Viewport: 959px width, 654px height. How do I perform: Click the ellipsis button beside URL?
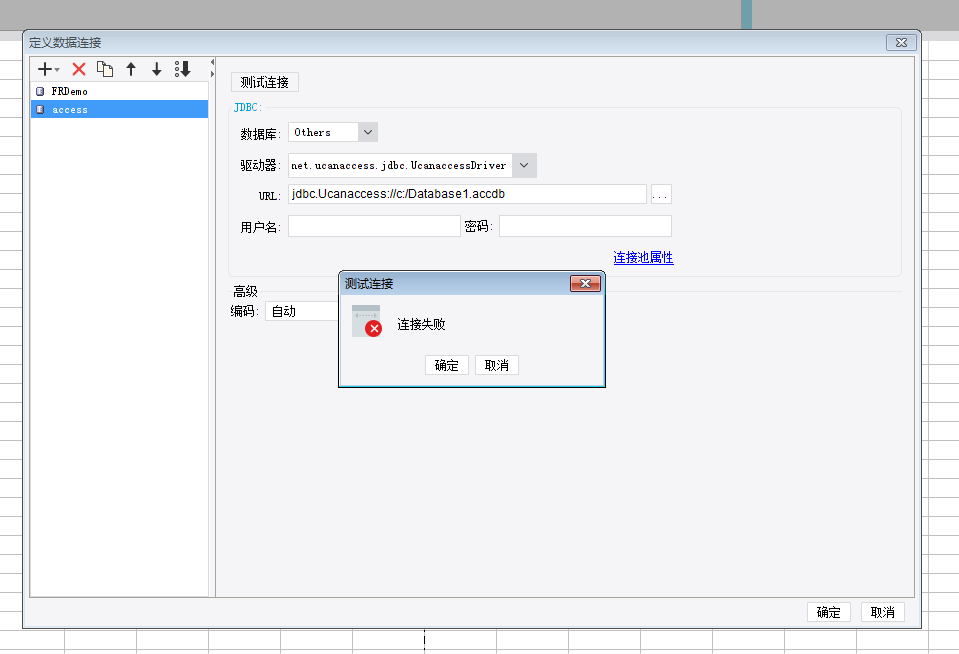coord(661,194)
